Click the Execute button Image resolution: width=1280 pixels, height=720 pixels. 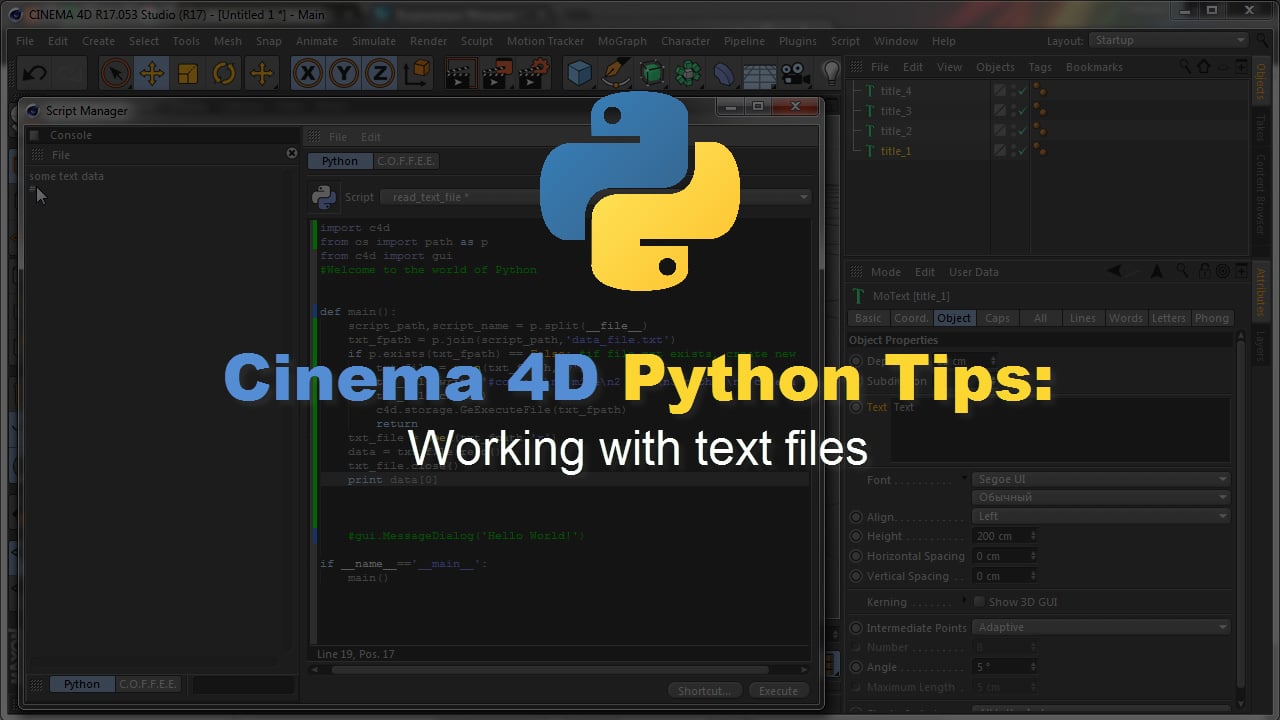778,690
